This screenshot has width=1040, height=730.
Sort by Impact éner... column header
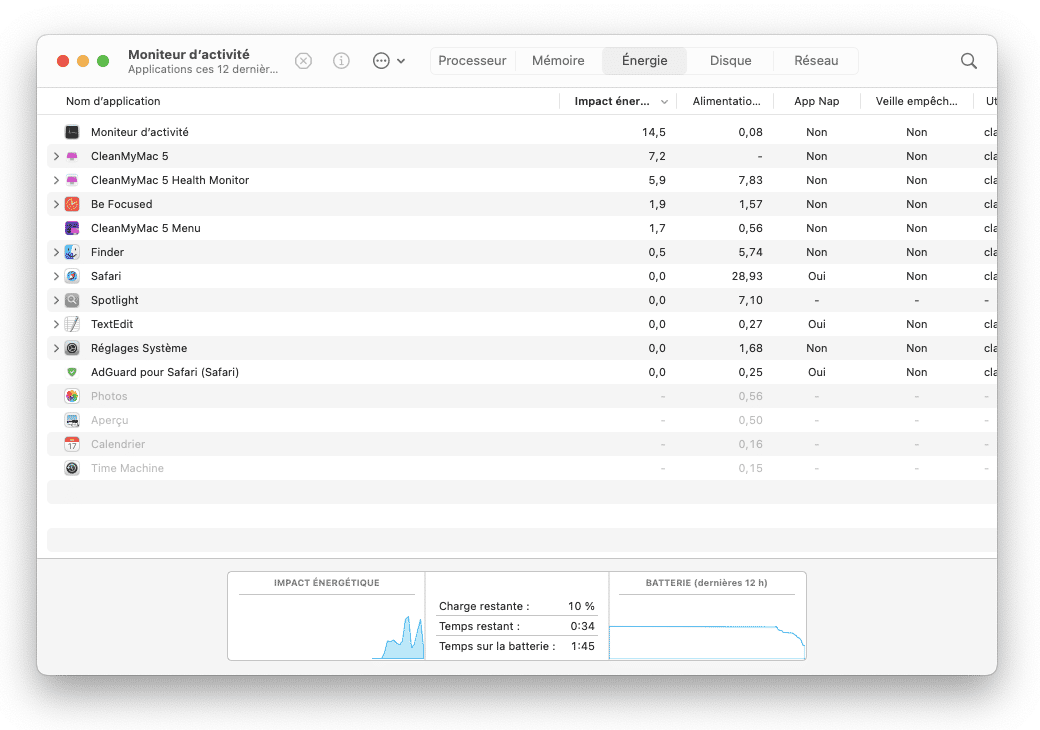pos(618,101)
